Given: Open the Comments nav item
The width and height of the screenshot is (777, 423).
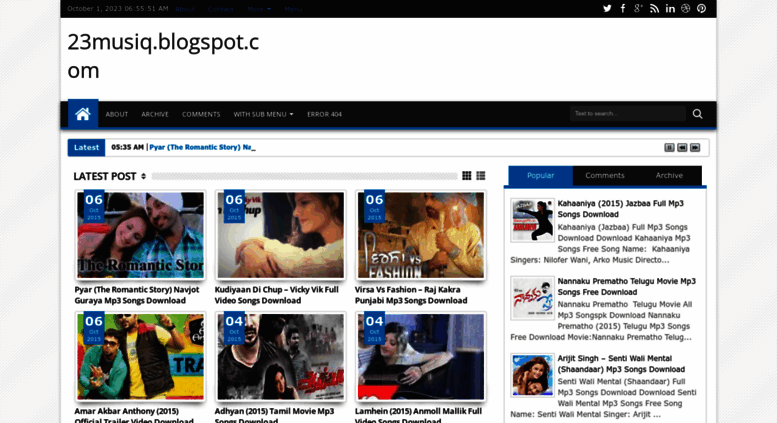Looking at the screenshot, I should [x=201, y=114].
